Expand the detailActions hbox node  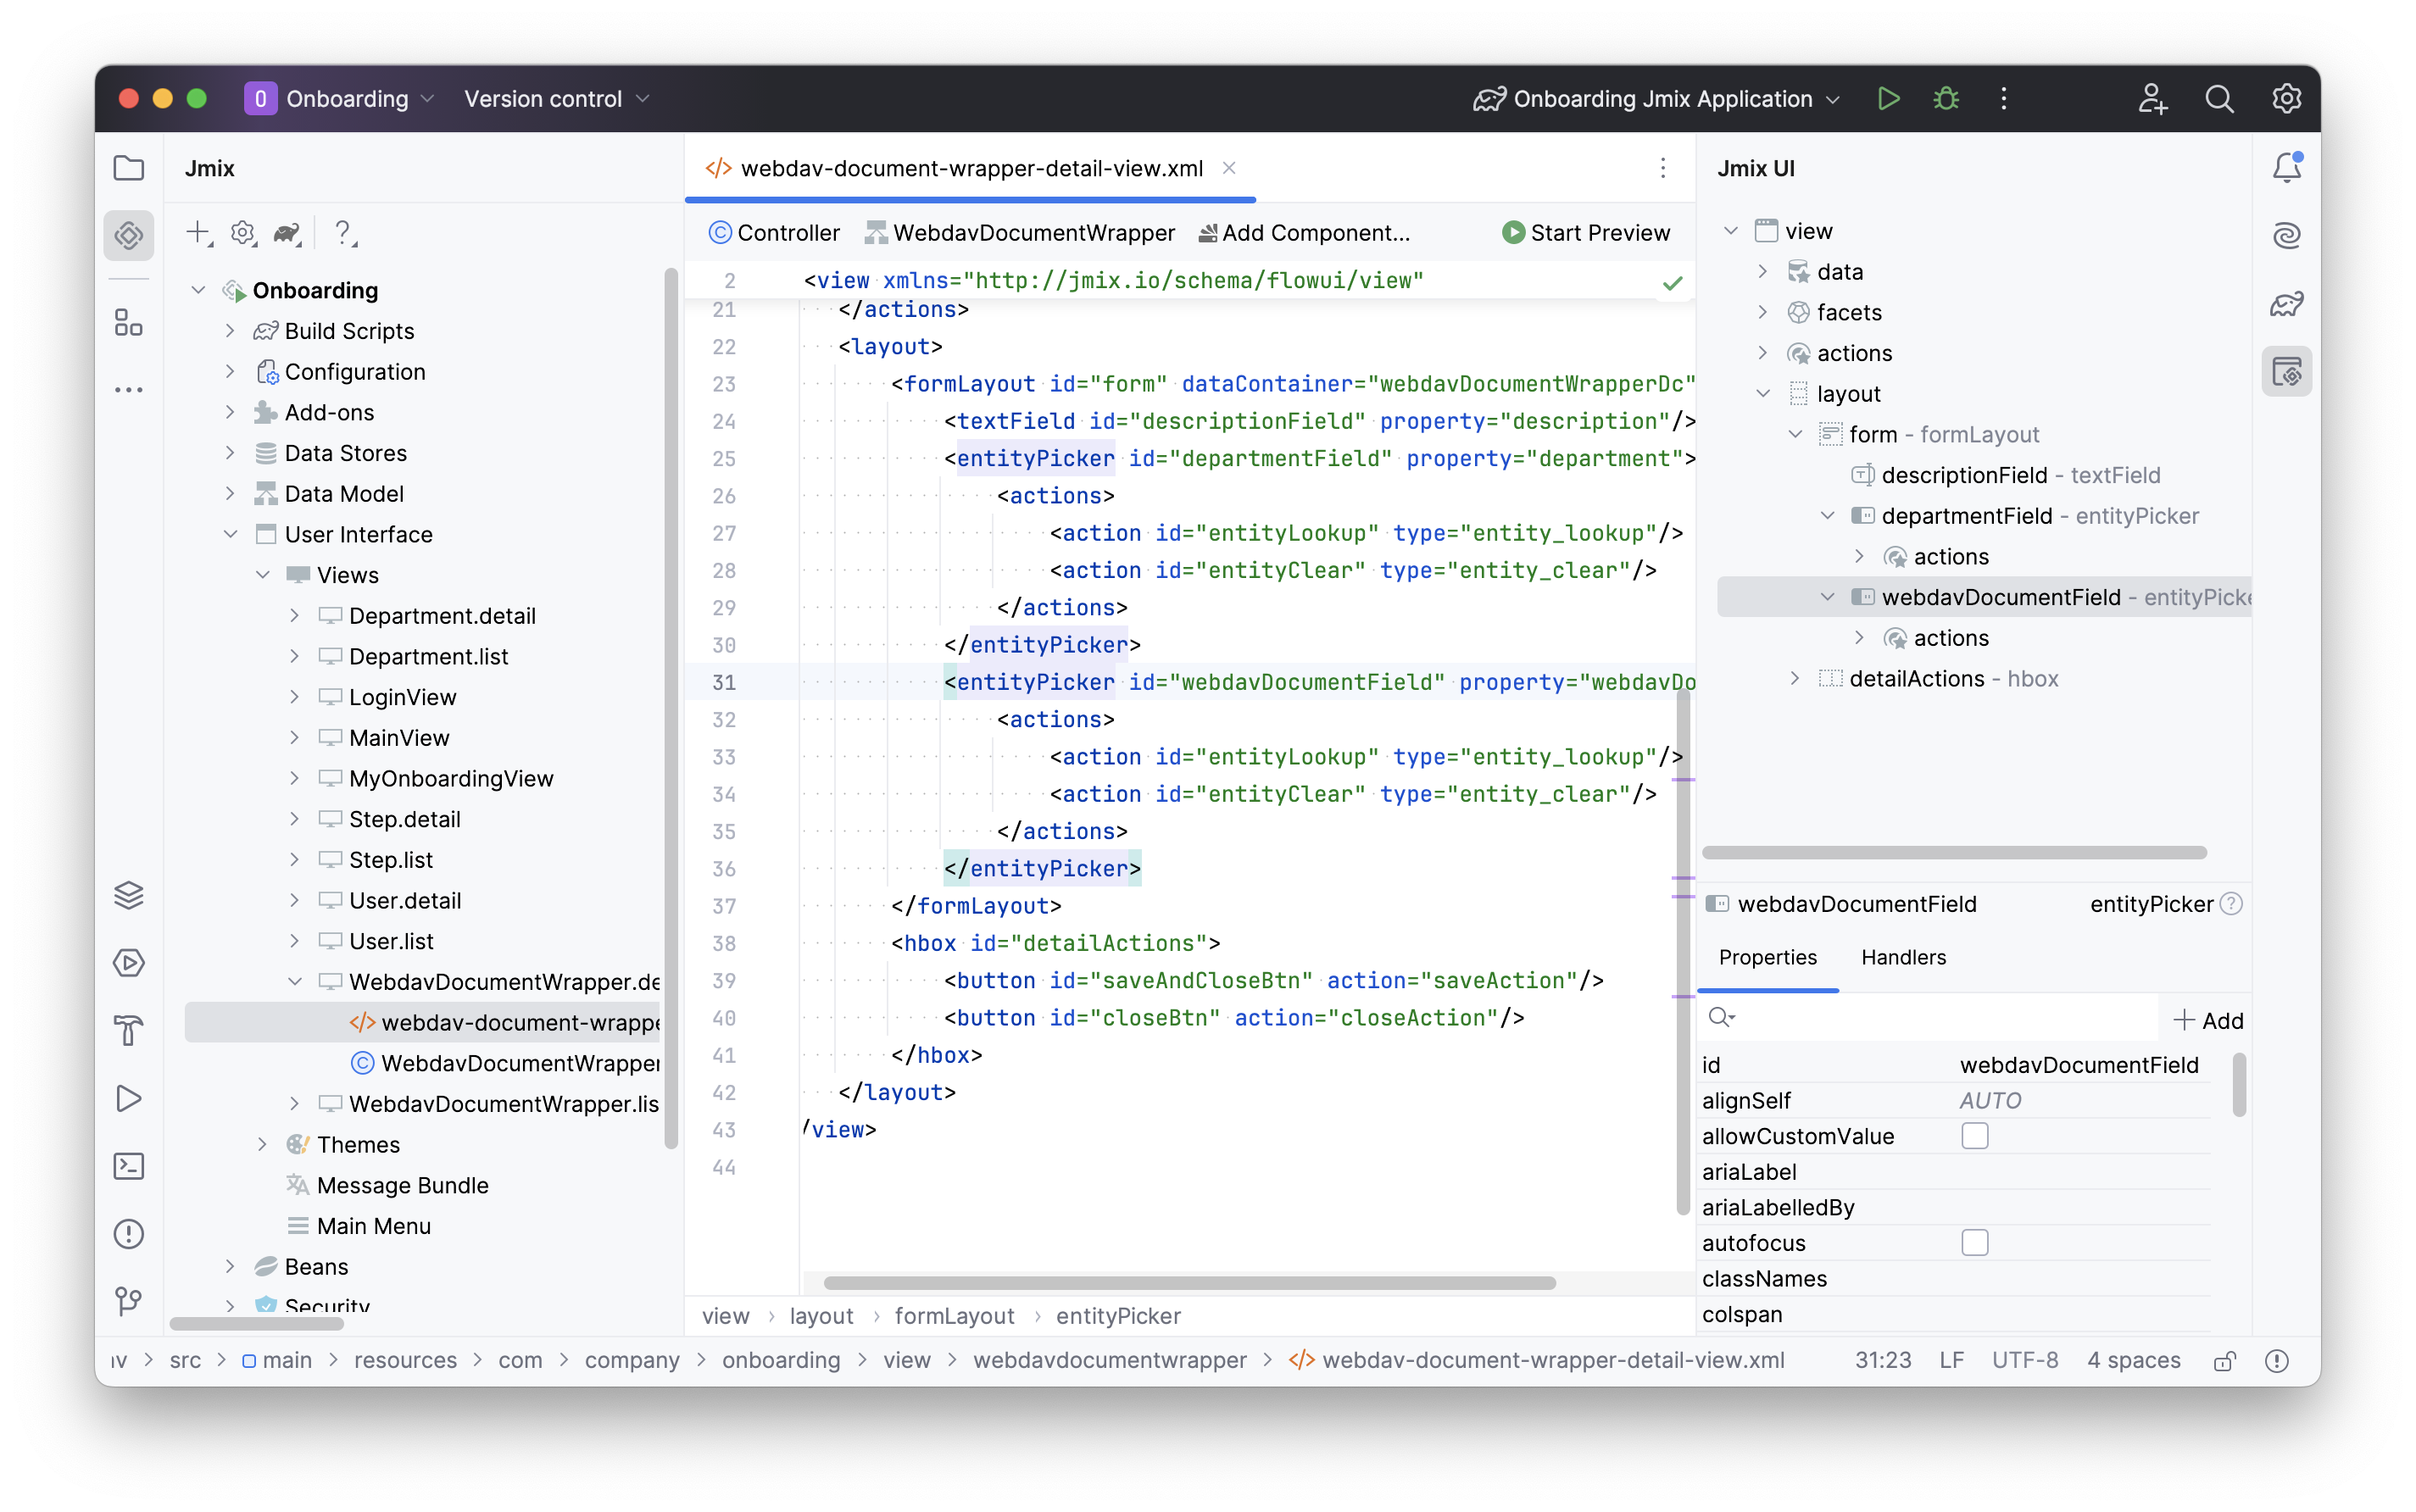pos(1795,679)
